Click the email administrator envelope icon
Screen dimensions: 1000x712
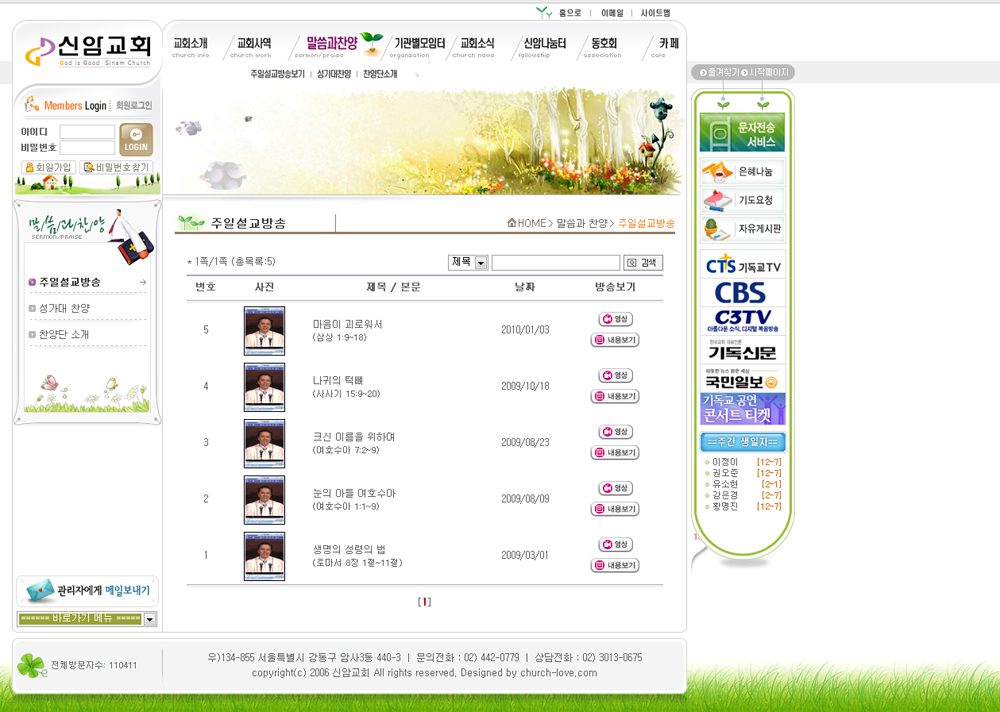tap(38, 591)
